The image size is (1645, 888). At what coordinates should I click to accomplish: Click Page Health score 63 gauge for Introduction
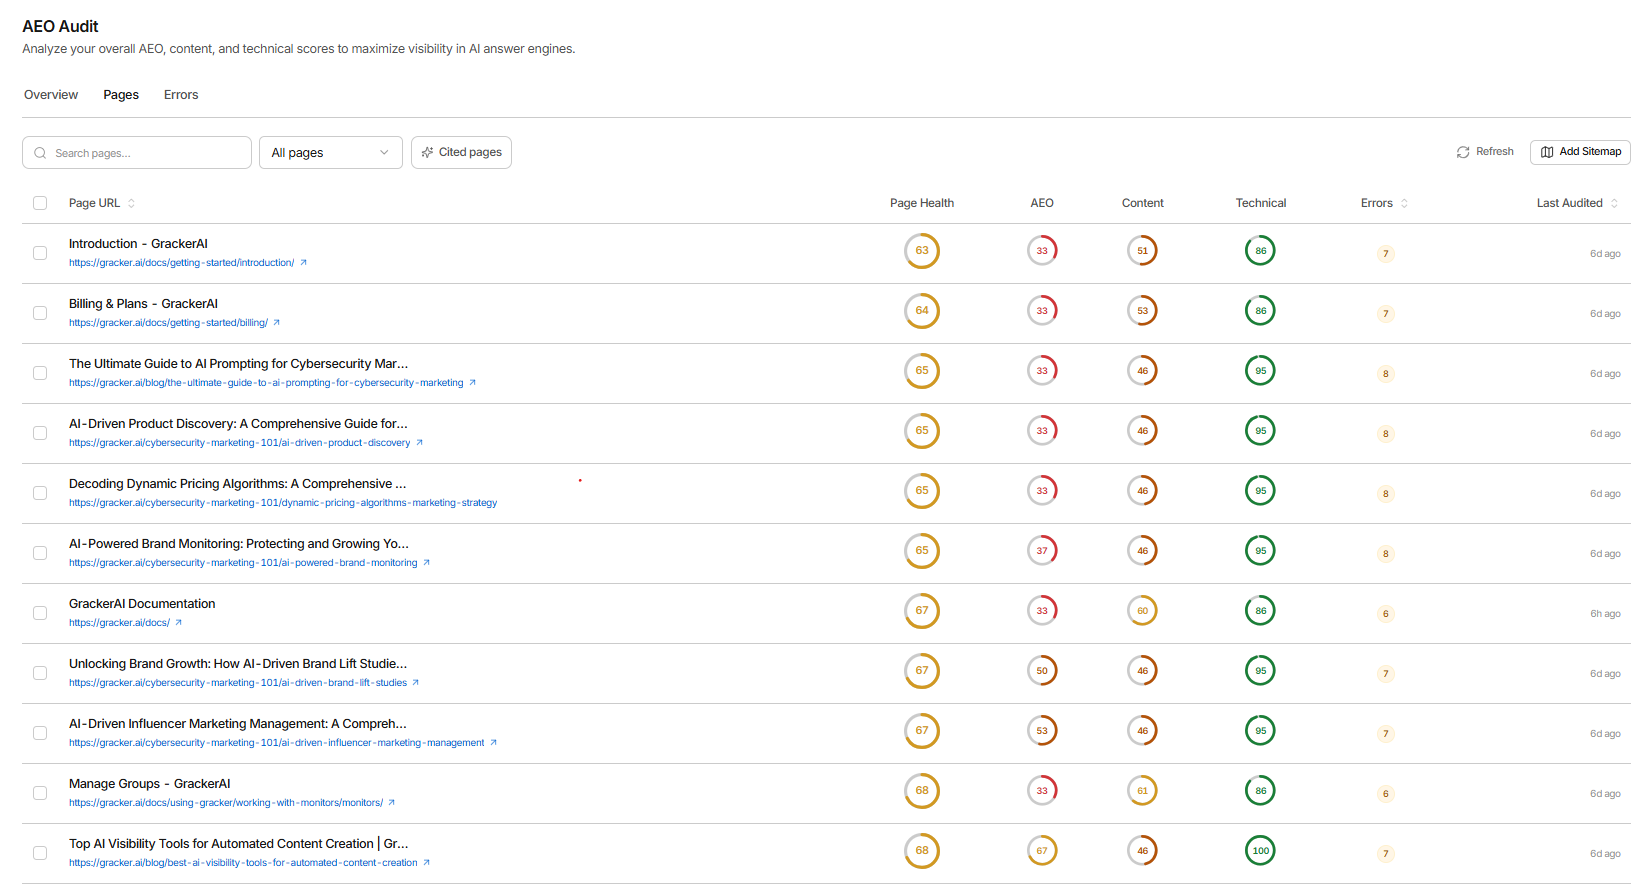[x=922, y=251]
